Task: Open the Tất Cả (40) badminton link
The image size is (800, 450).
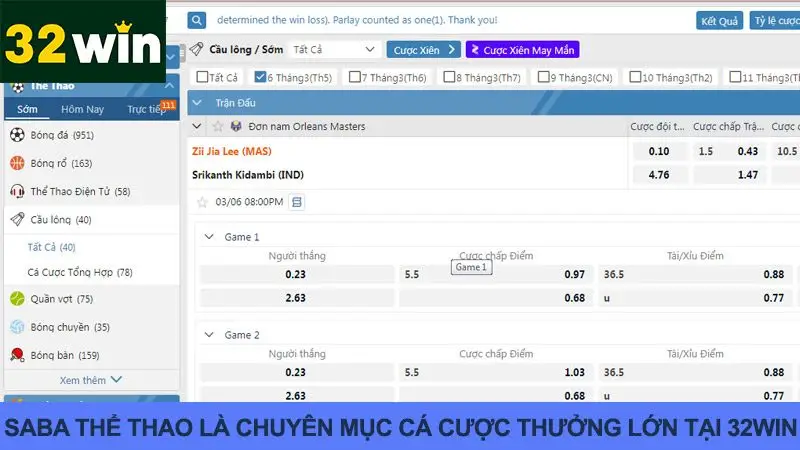Action: point(52,247)
